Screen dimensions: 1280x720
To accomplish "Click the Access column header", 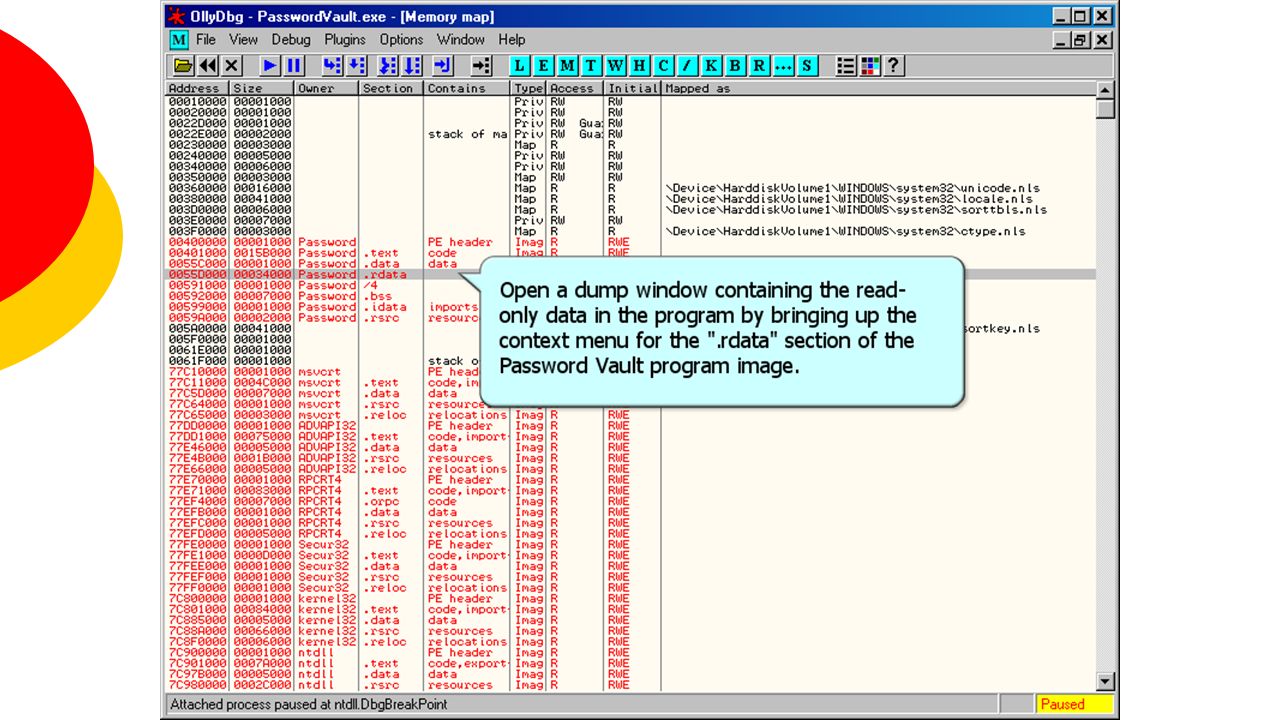I will click(x=575, y=88).
